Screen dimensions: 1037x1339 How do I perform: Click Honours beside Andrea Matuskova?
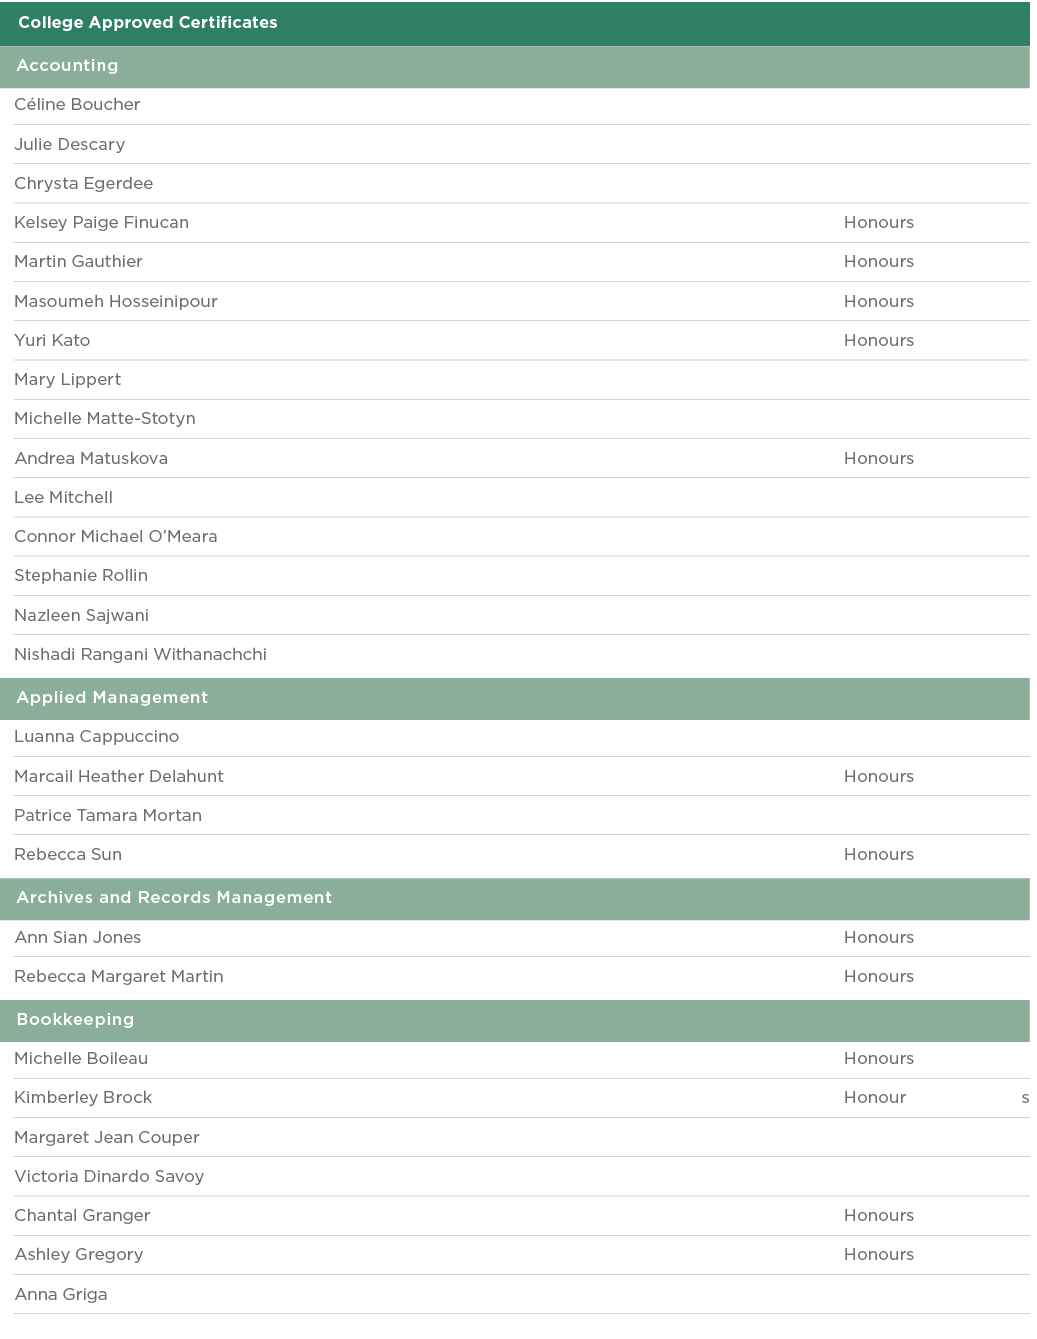coord(878,459)
